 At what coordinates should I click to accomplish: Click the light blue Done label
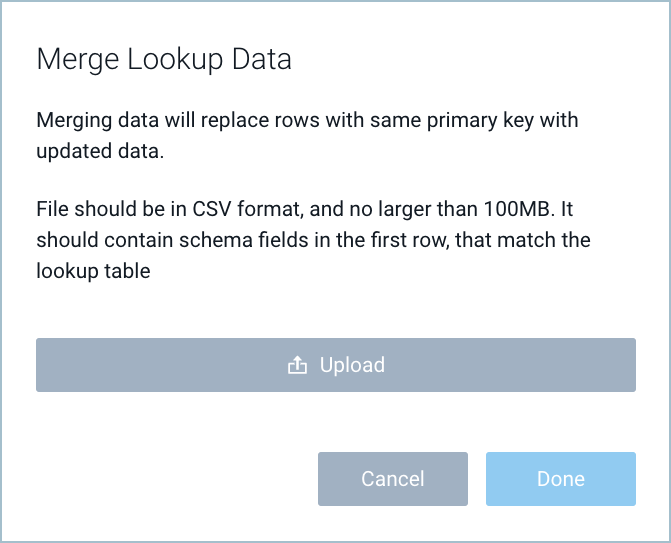point(560,479)
